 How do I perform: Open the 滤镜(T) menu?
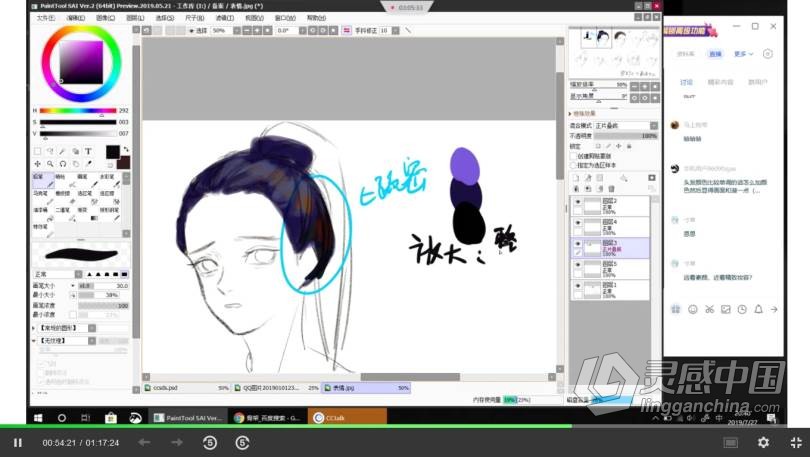[x=224, y=18]
